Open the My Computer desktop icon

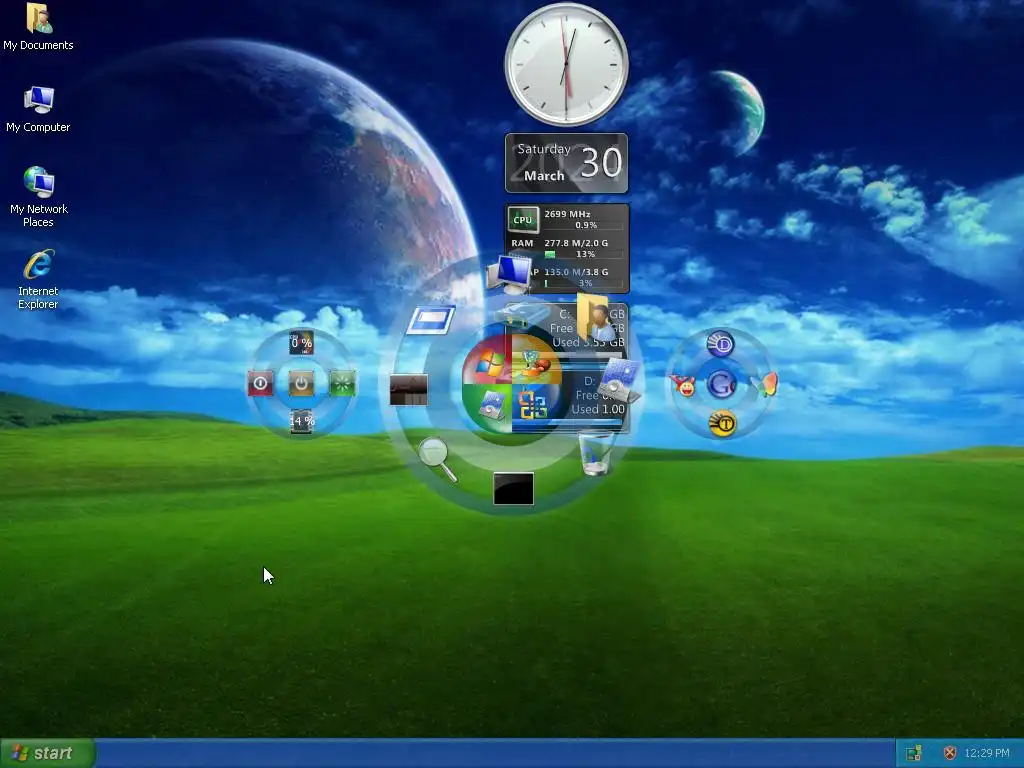(38, 109)
